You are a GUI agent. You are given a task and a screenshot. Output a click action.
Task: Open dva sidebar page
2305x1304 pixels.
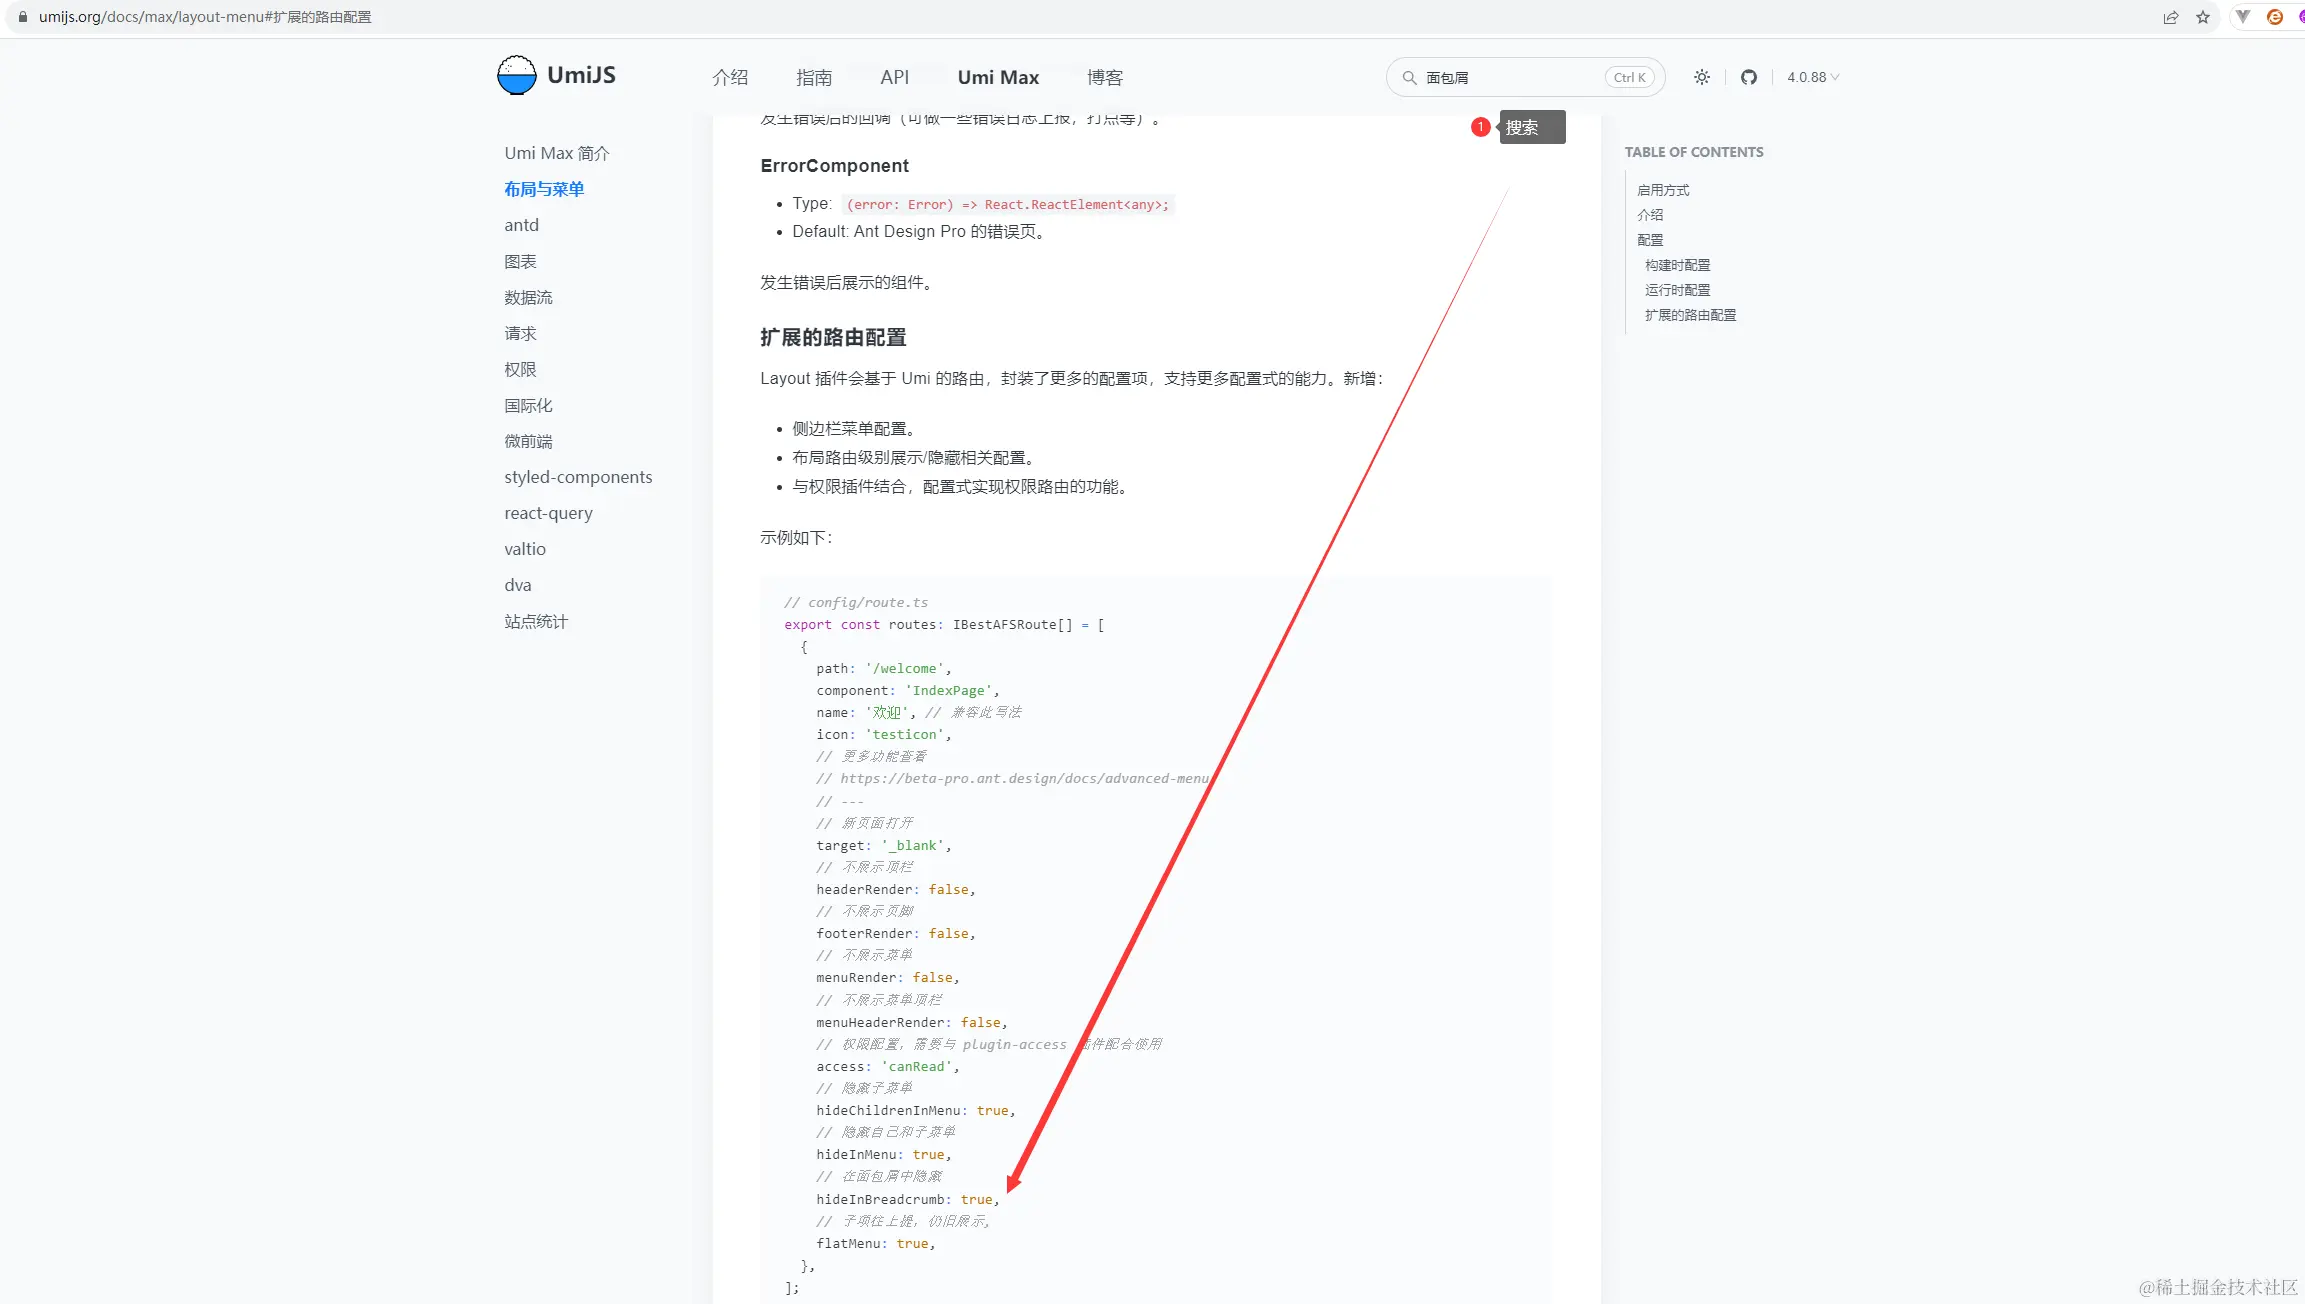pos(518,585)
